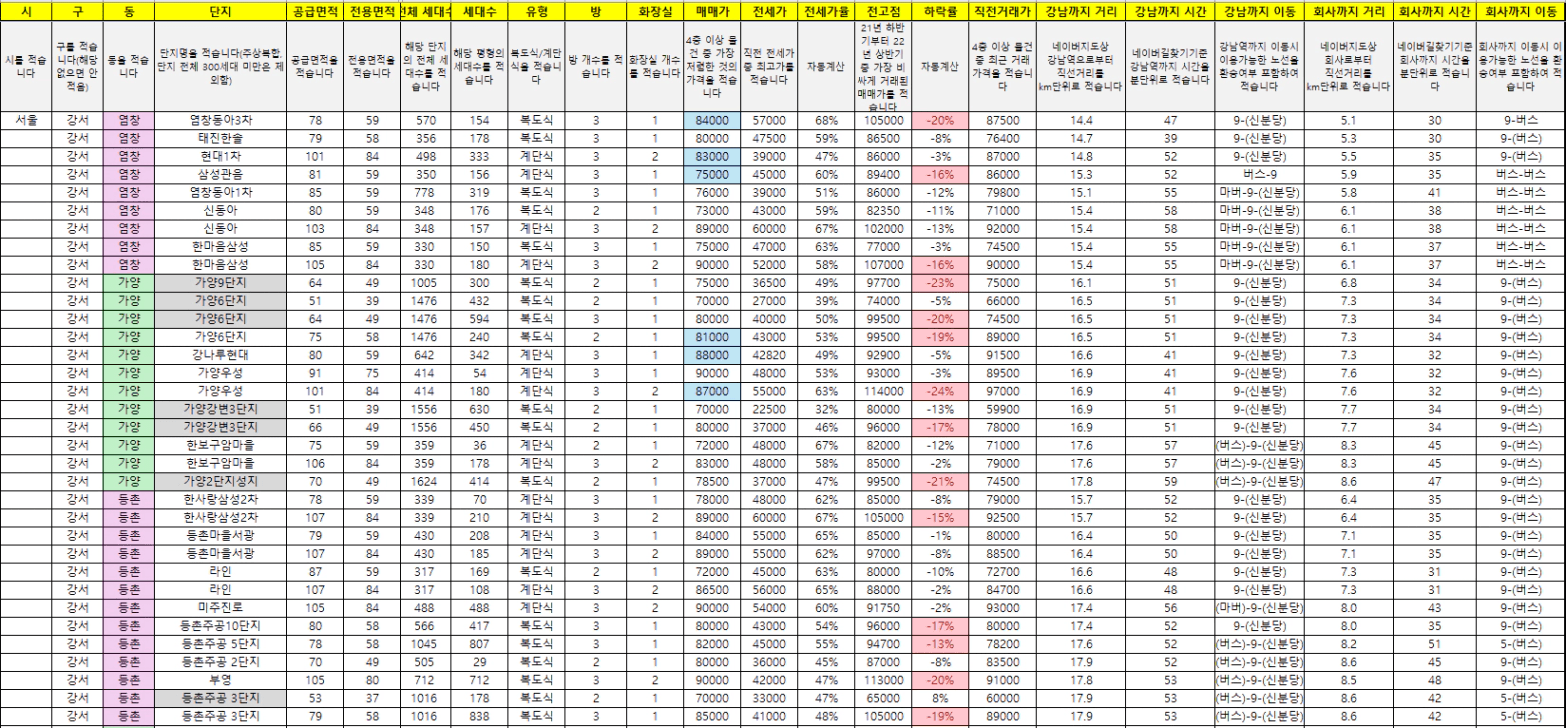The image size is (1566, 728).
Task: Select the 91750 전고점 cell in 미주진로 row
Action: [883, 606]
